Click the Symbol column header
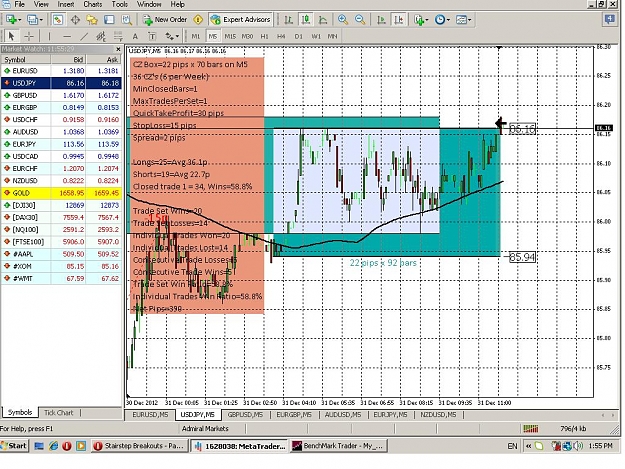This screenshot has width=625, height=469. coord(26,60)
